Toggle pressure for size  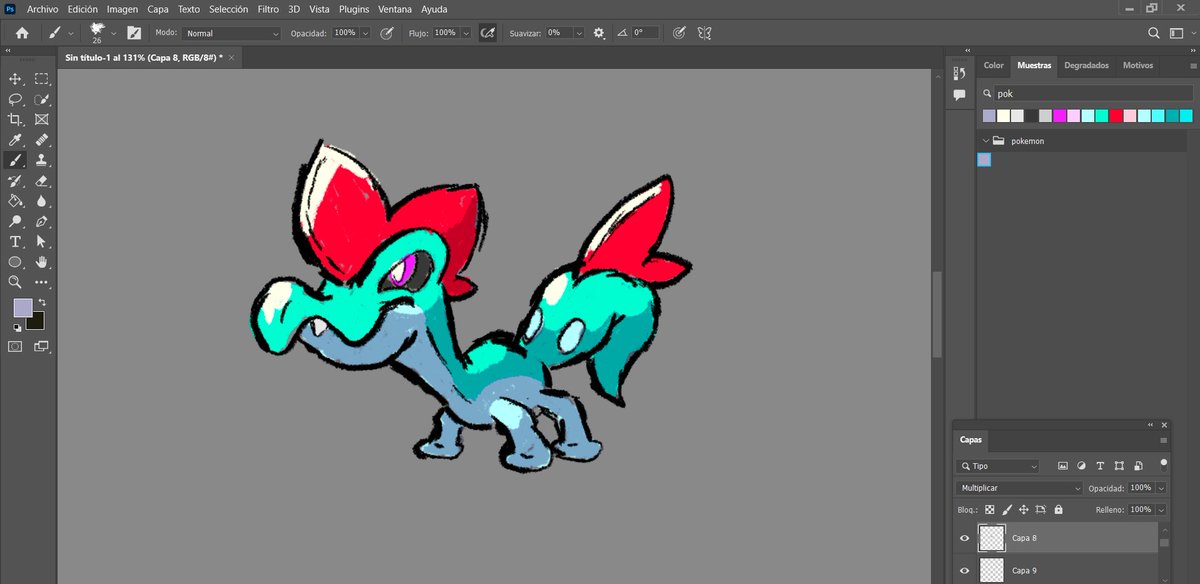point(680,33)
